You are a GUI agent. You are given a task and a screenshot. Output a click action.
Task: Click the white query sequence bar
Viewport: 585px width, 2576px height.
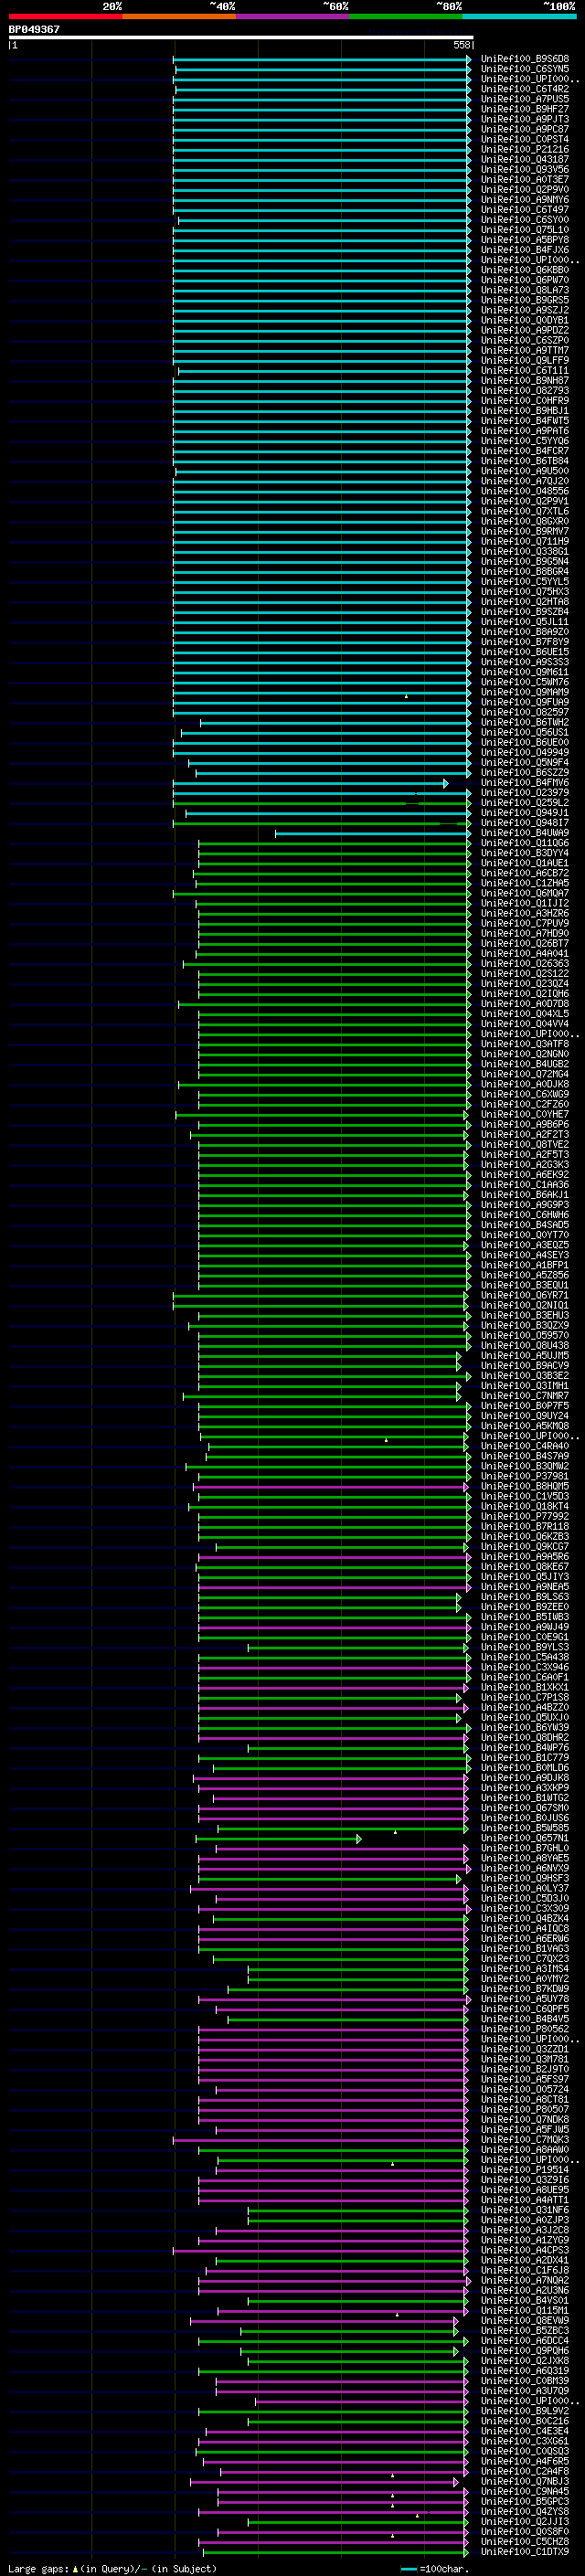point(241,37)
